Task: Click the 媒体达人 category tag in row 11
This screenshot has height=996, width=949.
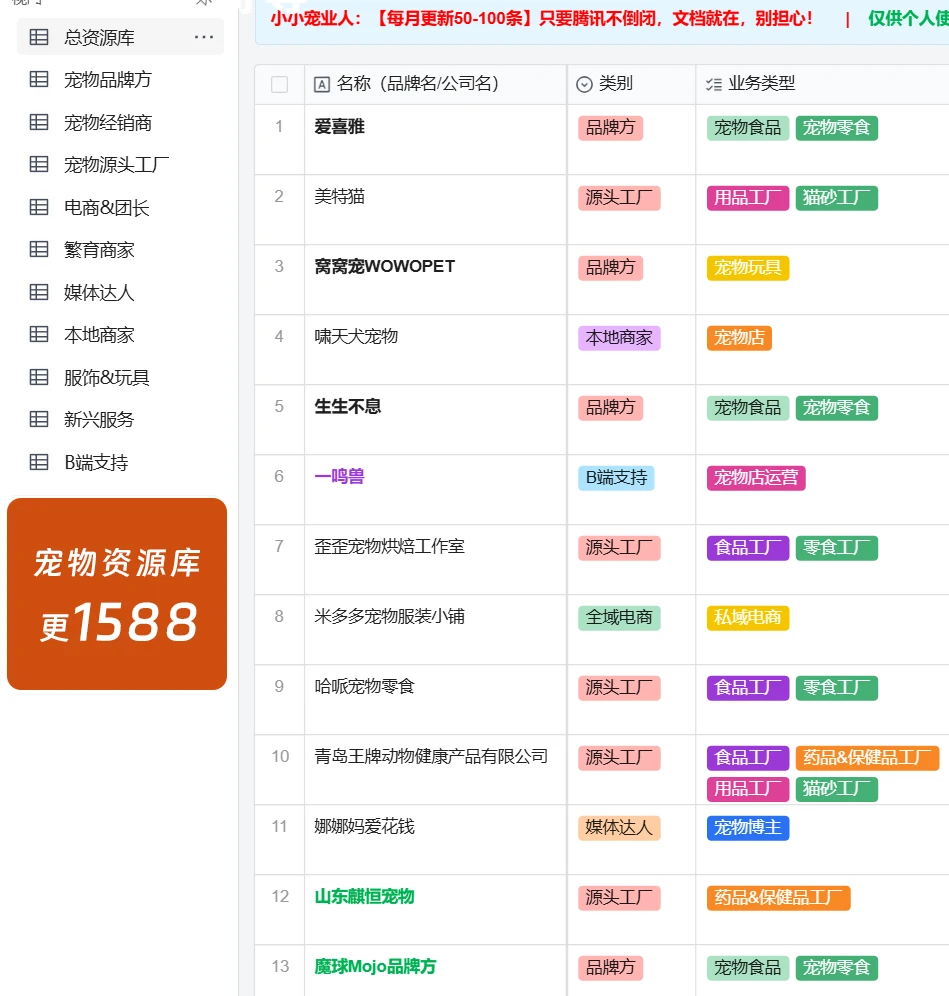Action: tap(619, 828)
